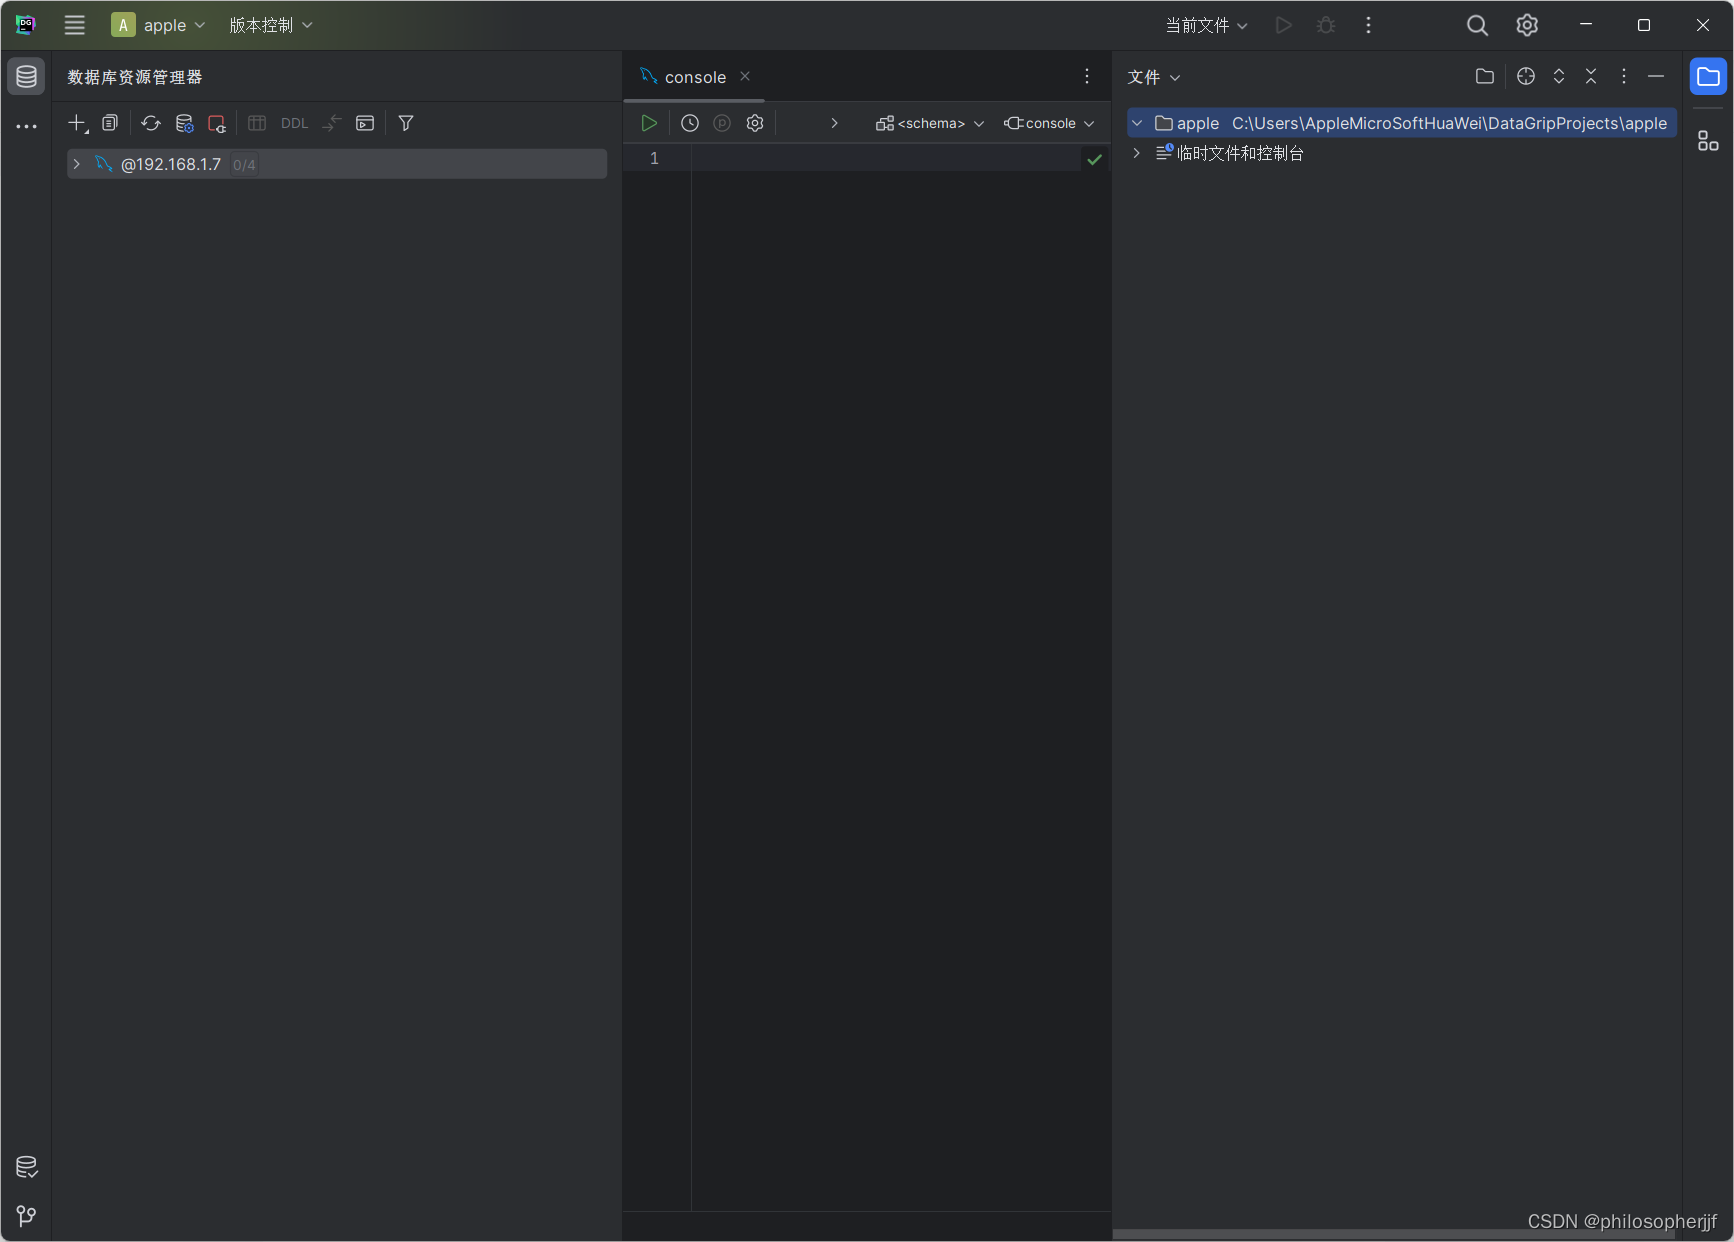1734x1242 pixels.
Task: Open the 版本控制 menu
Action: coord(271,25)
